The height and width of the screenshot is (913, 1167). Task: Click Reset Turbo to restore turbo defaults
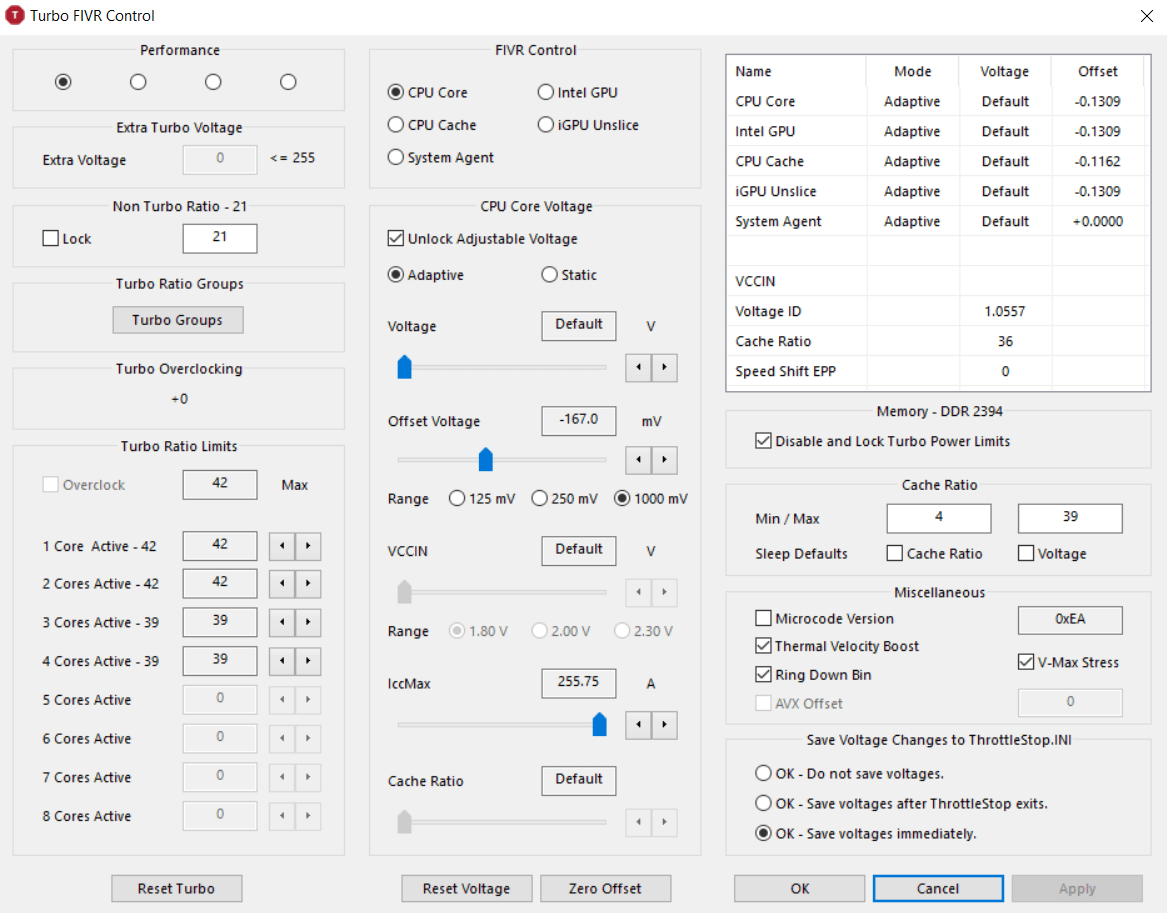pyautogui.click(x=176, y=888)
